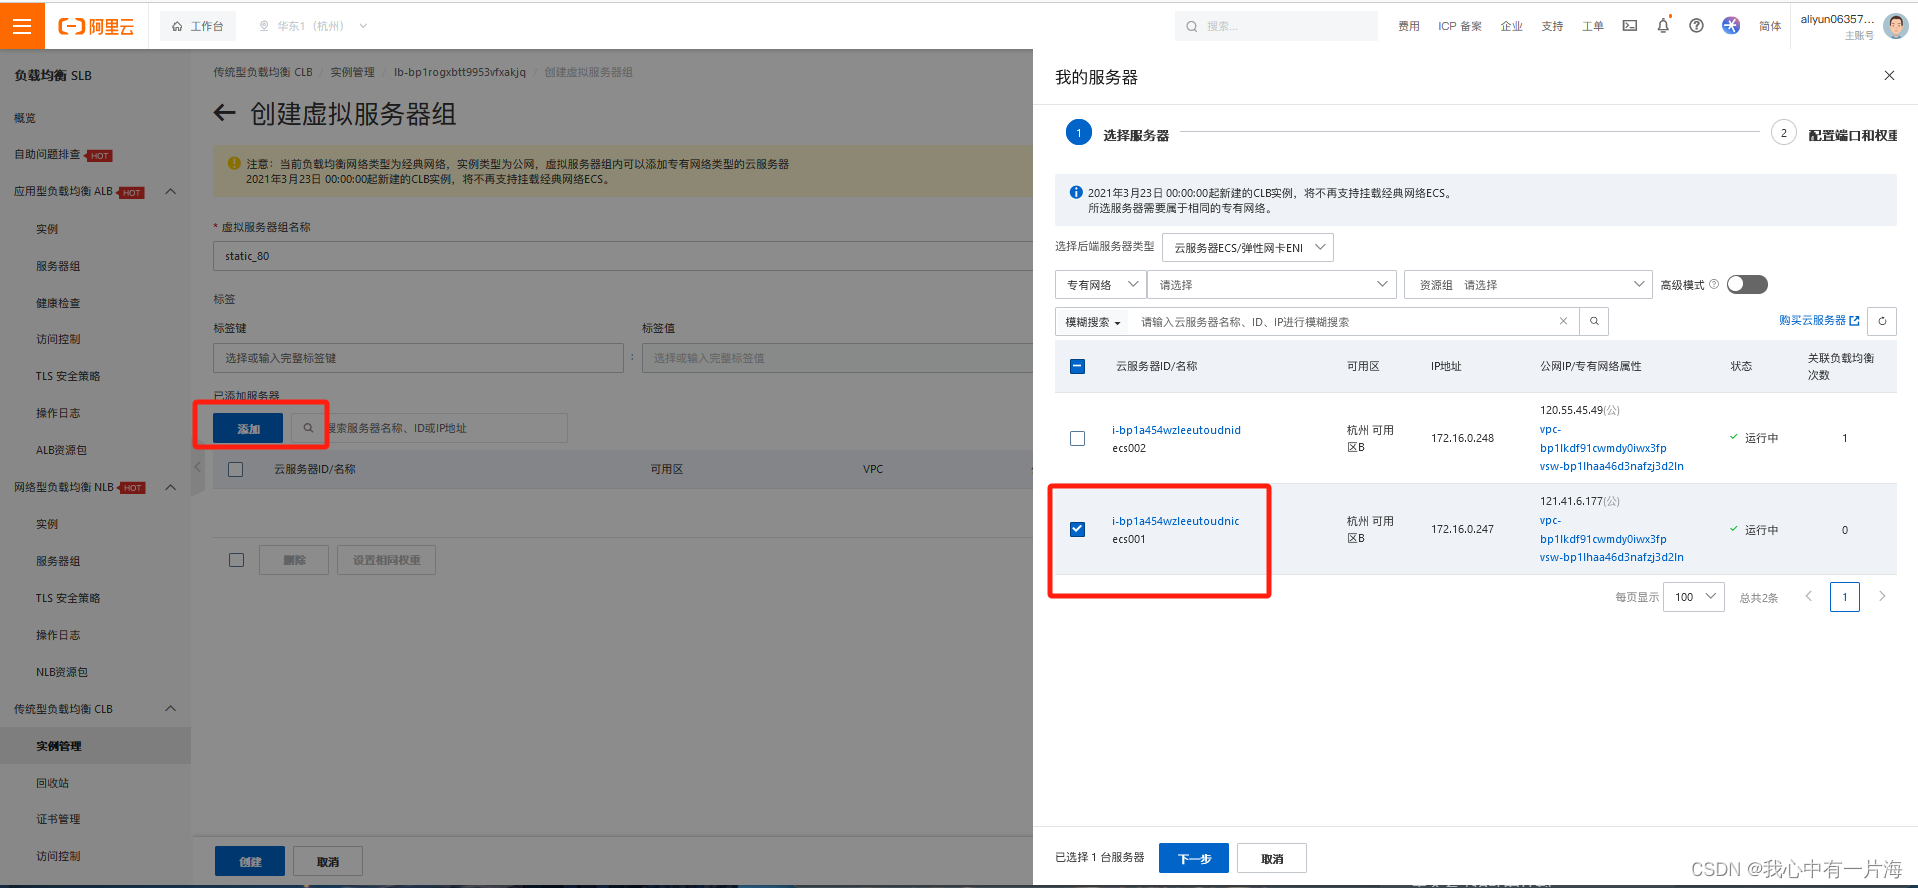Click the Next Step button
The height and width of the screenshot is (888, 1918).
point(1194,858)
